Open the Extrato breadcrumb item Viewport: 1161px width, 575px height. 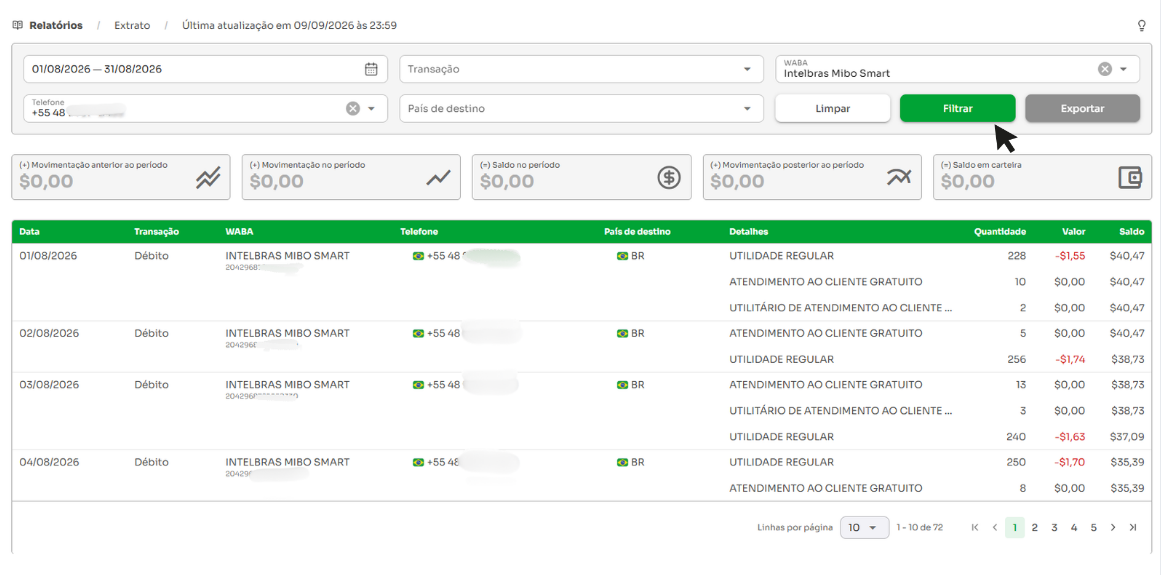pyautogui.click(x=132, y=25)
